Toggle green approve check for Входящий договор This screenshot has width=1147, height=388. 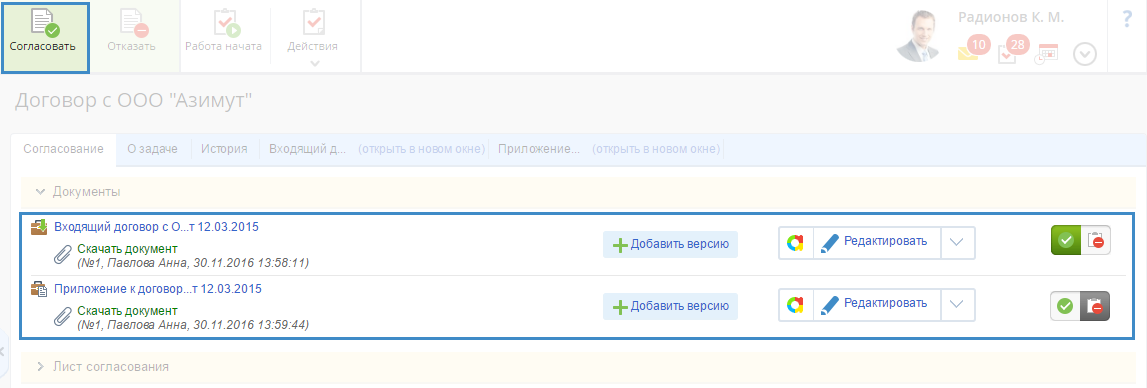pyautogui.click(x=1066, y=240)
